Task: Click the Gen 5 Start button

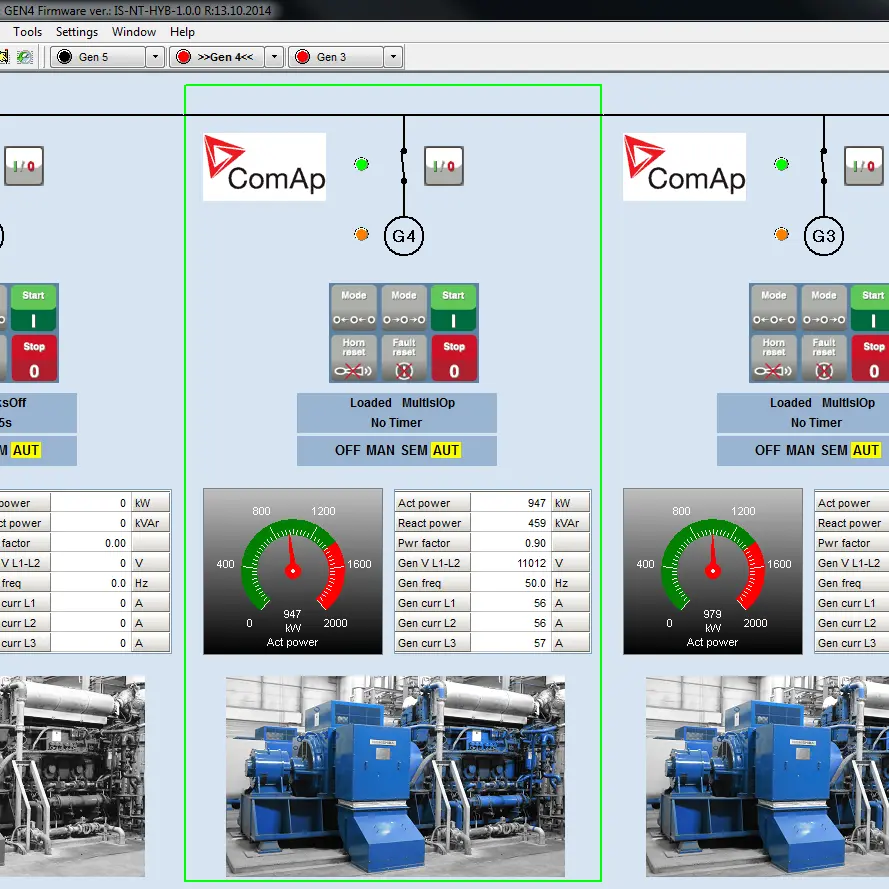Action: (33, 308)
